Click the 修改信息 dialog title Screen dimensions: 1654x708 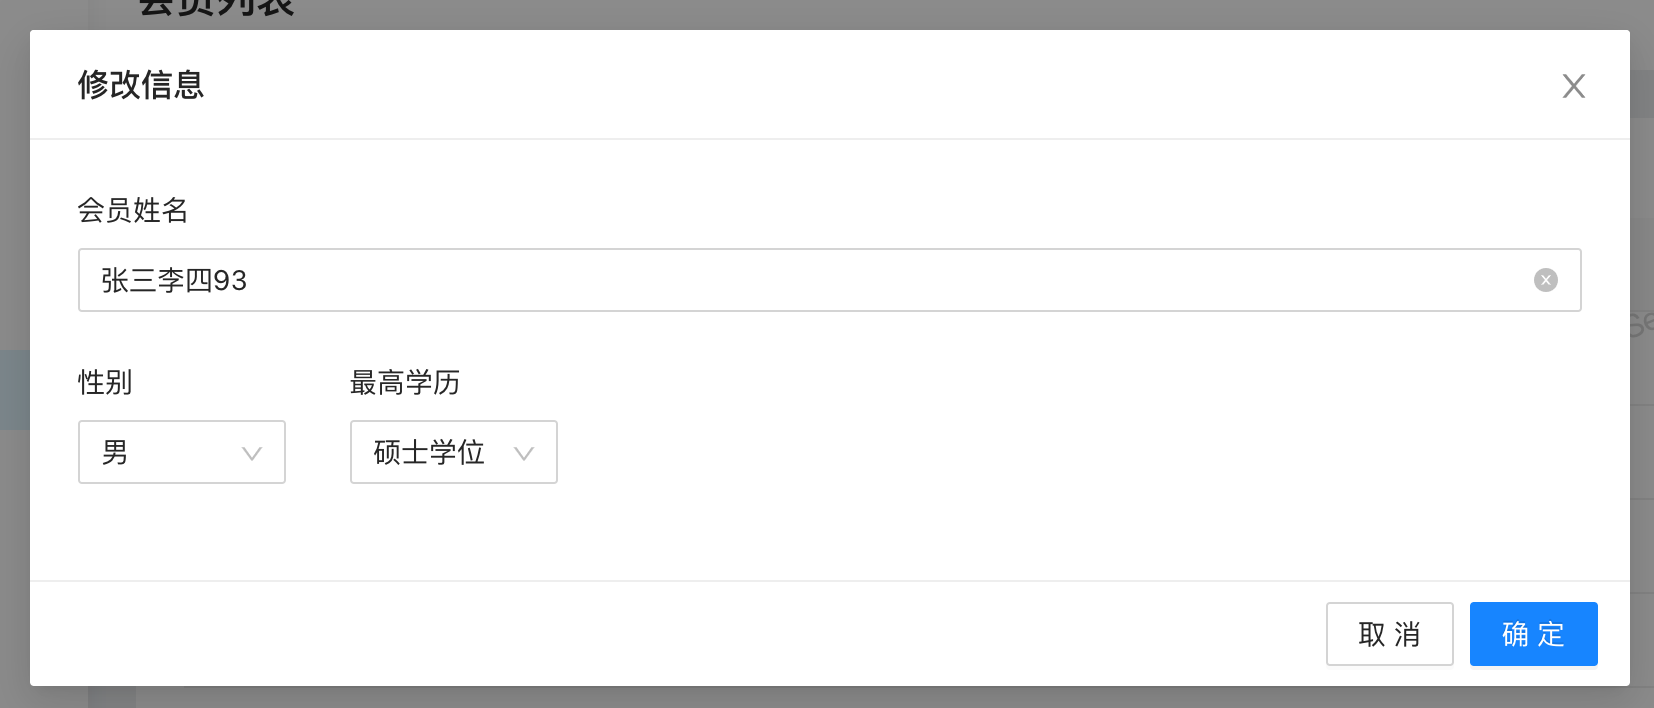tap(141, 85)
